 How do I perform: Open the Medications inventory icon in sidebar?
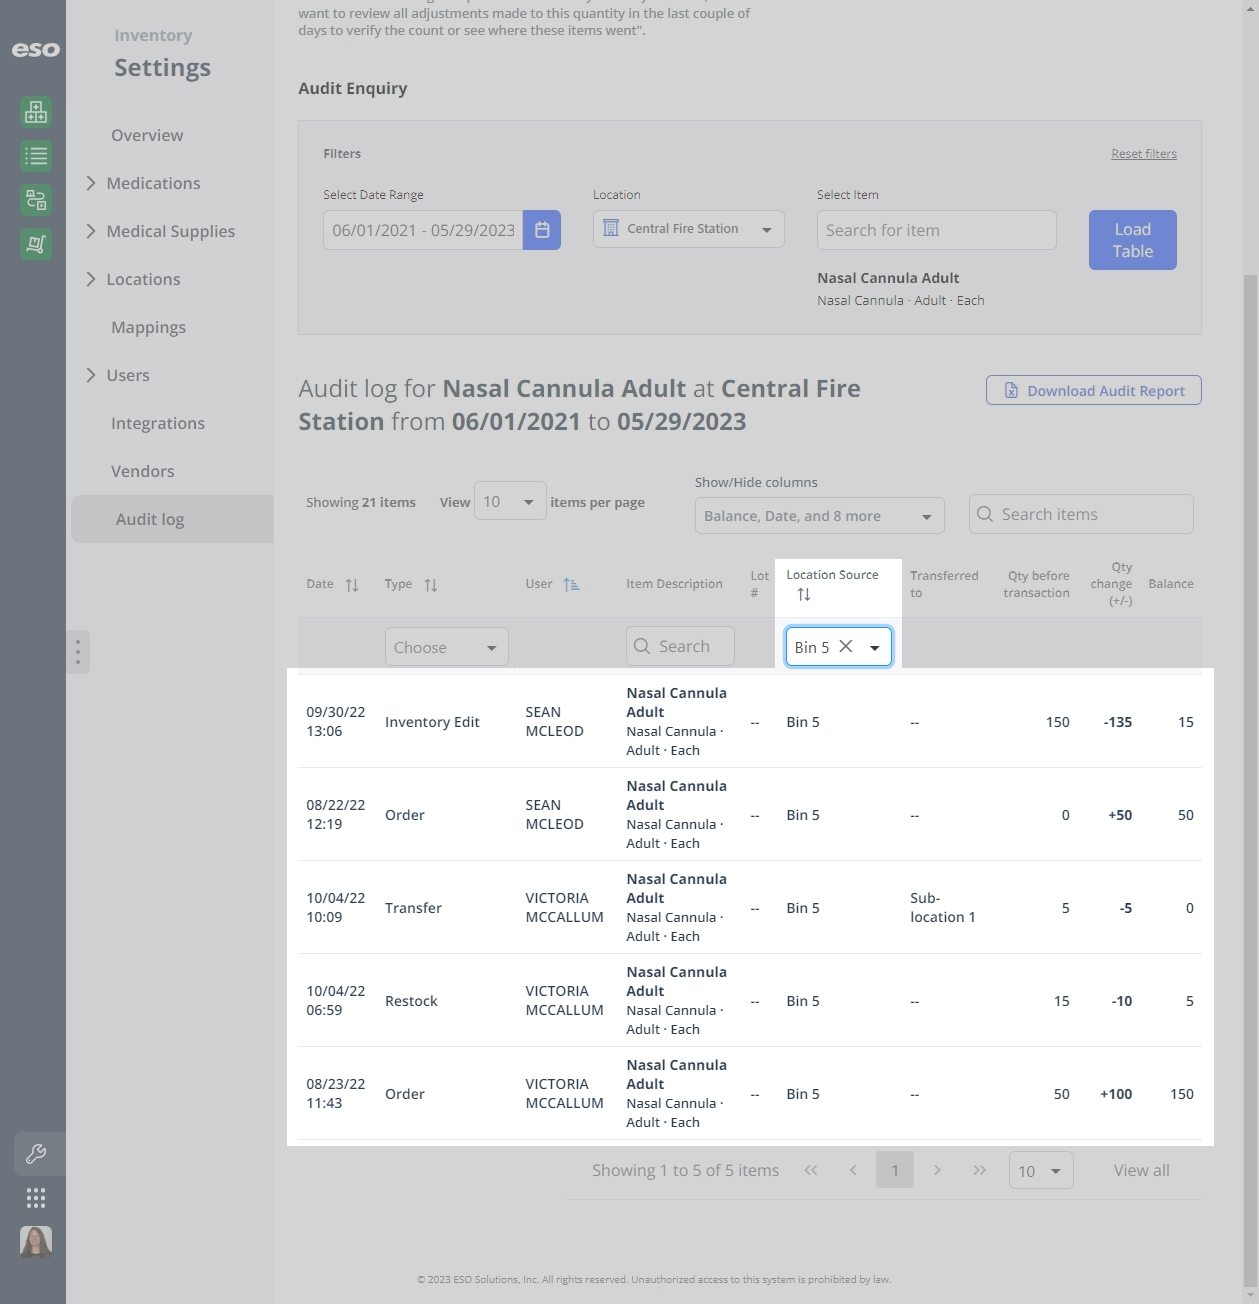[x=35, y=112]
